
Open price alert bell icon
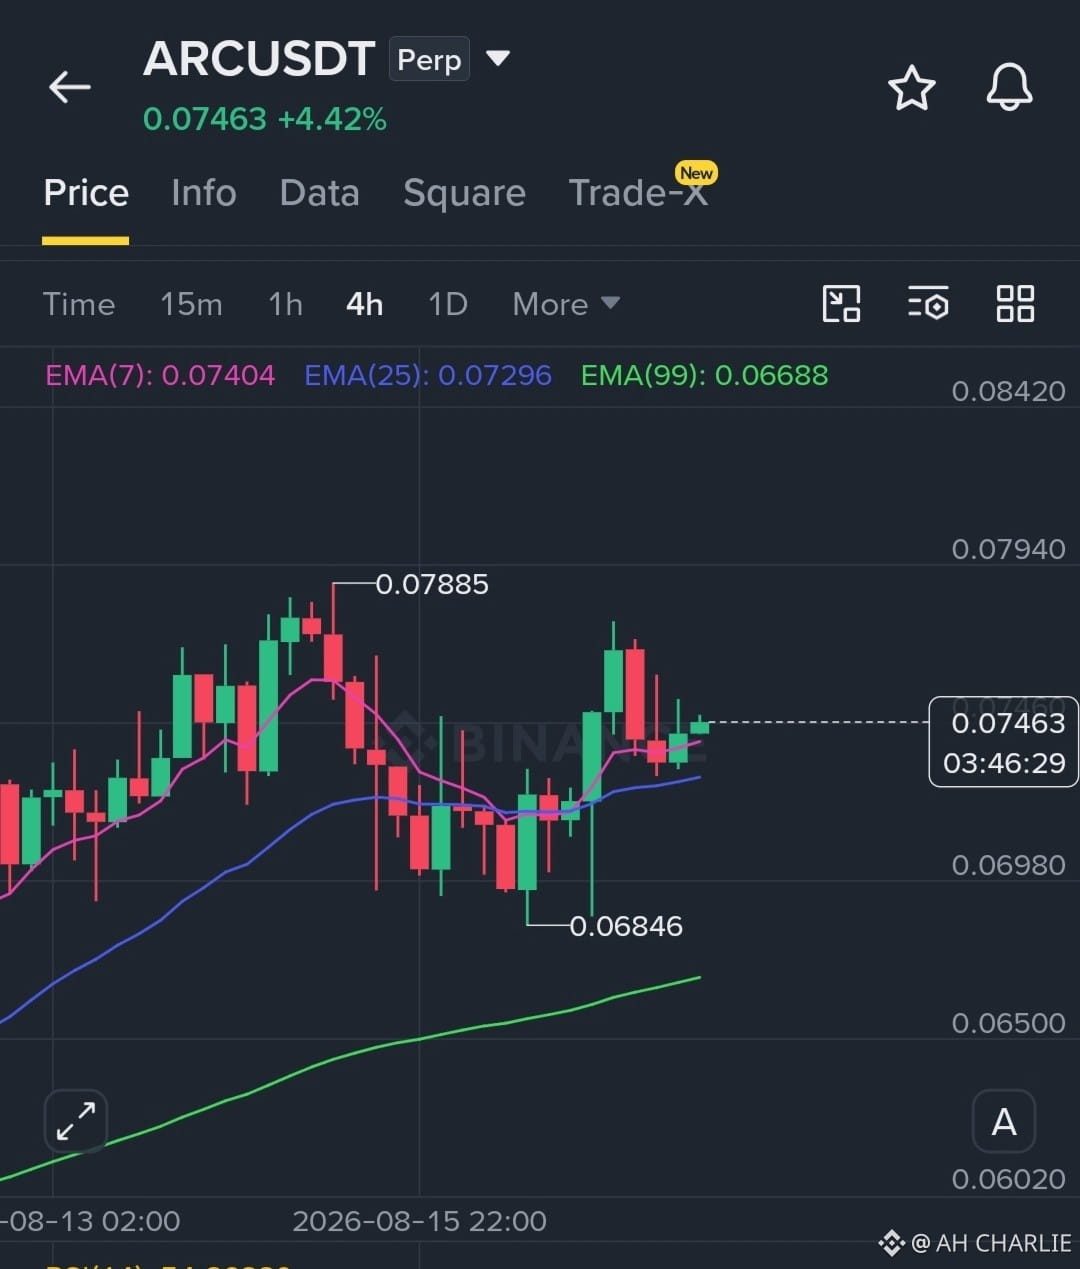pos(1009,87)
